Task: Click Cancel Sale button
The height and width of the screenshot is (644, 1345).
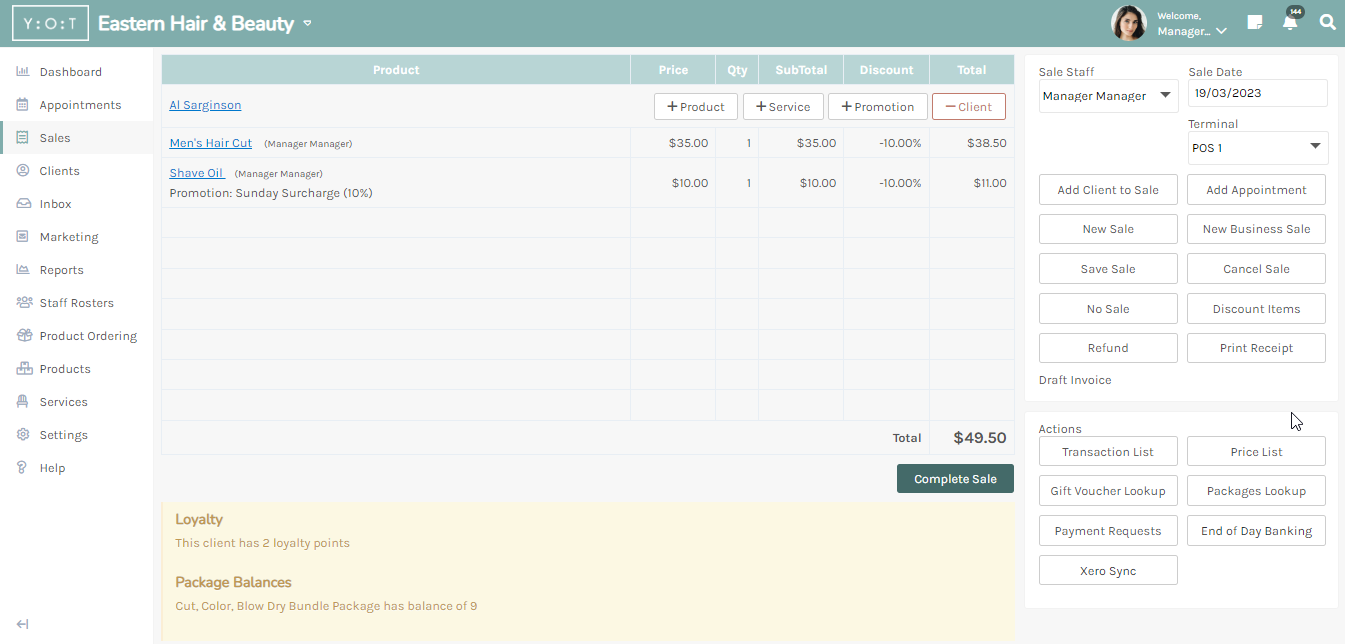Action: (1256, 269)
